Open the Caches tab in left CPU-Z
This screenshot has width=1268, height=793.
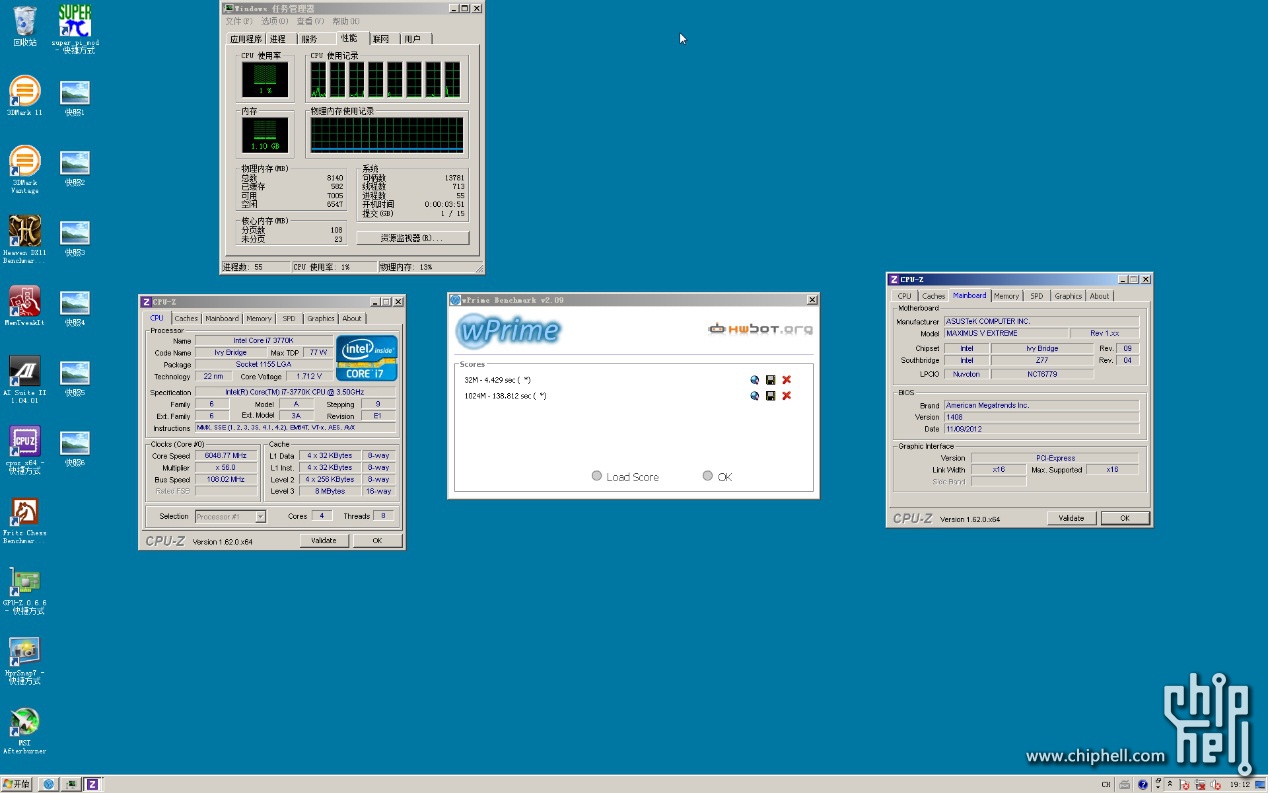pyautogui.click(x=186, y=319)
